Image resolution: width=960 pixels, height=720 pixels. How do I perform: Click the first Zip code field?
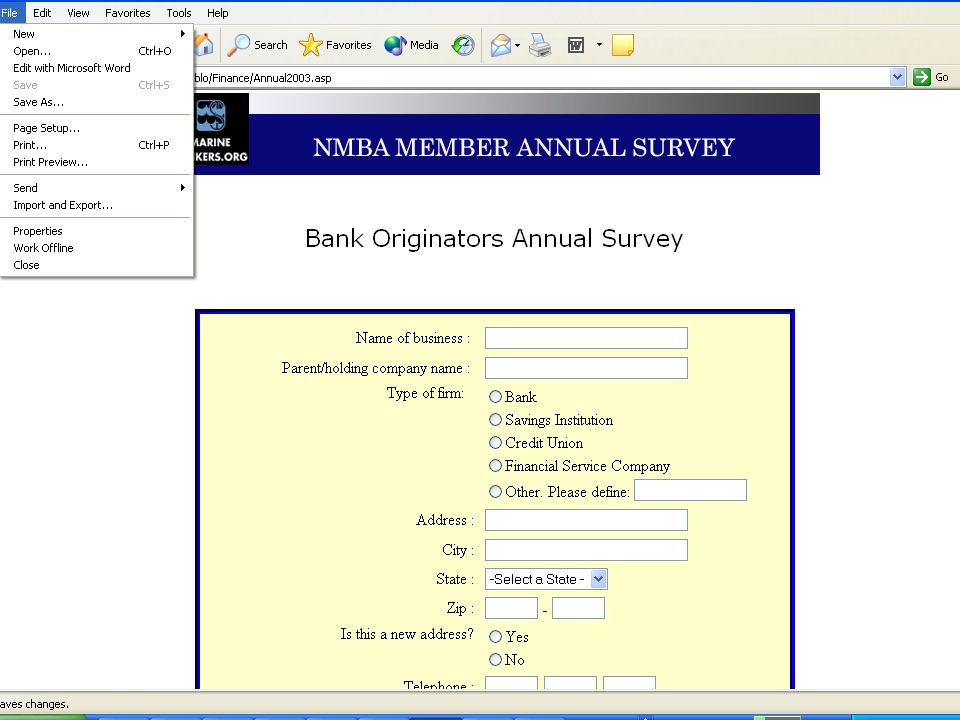pyautogui.click(x=511, y=608)
